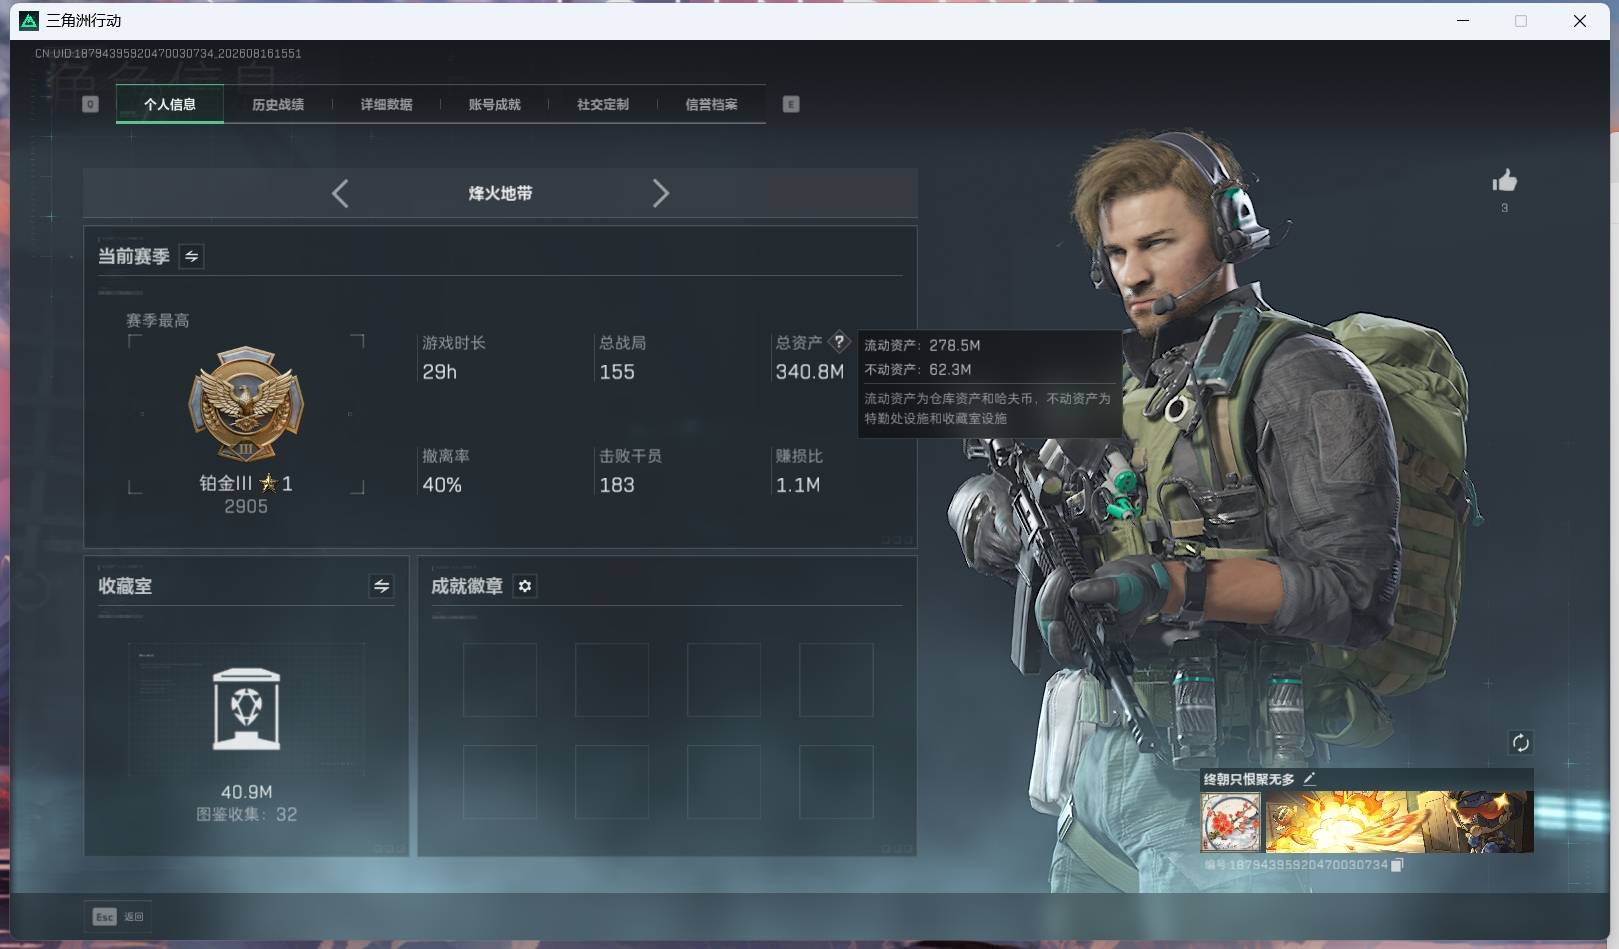This screenshot has height=949, width=1619.
Task: Click the 烽火地带 mode title
Action: click(500, 193)
